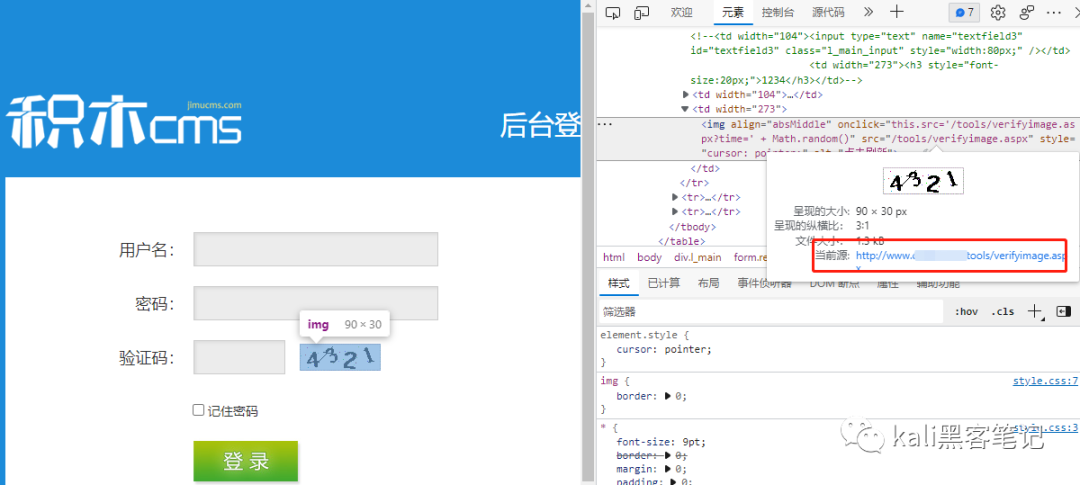Click the cursor: pointer declaration

point(664,349)
